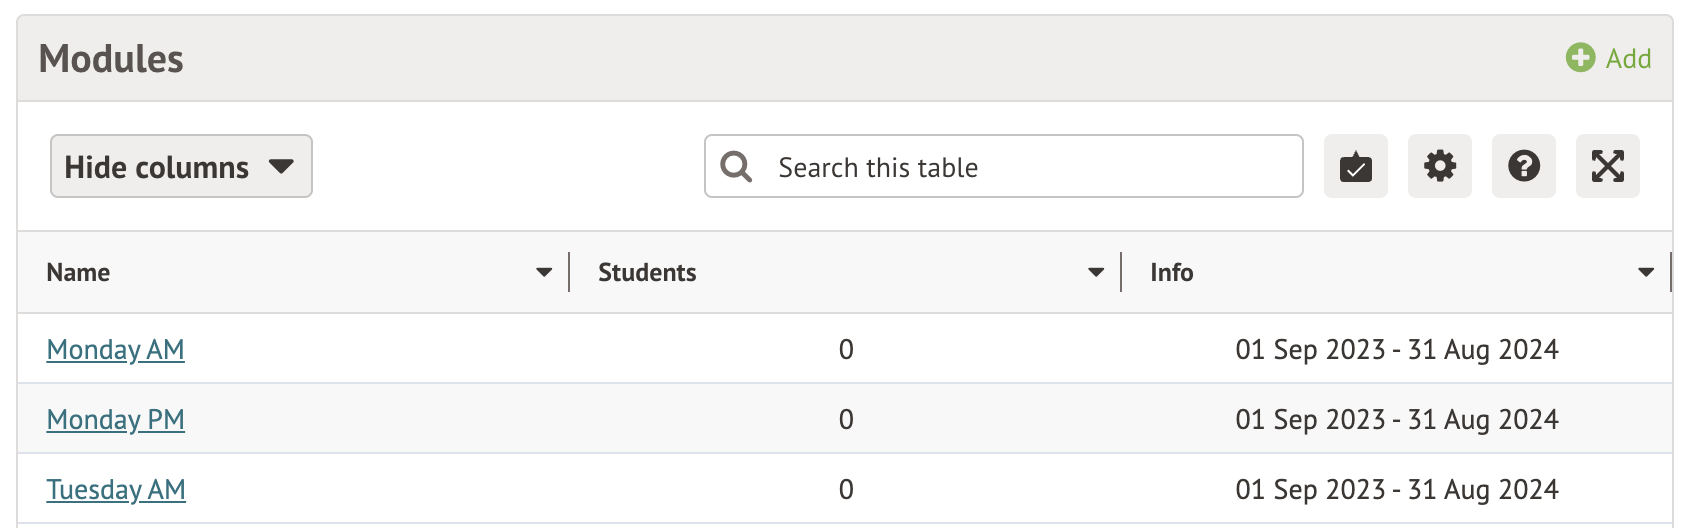
Task: Expand table to fullscreen icon
Action: tap(1607, 167)
